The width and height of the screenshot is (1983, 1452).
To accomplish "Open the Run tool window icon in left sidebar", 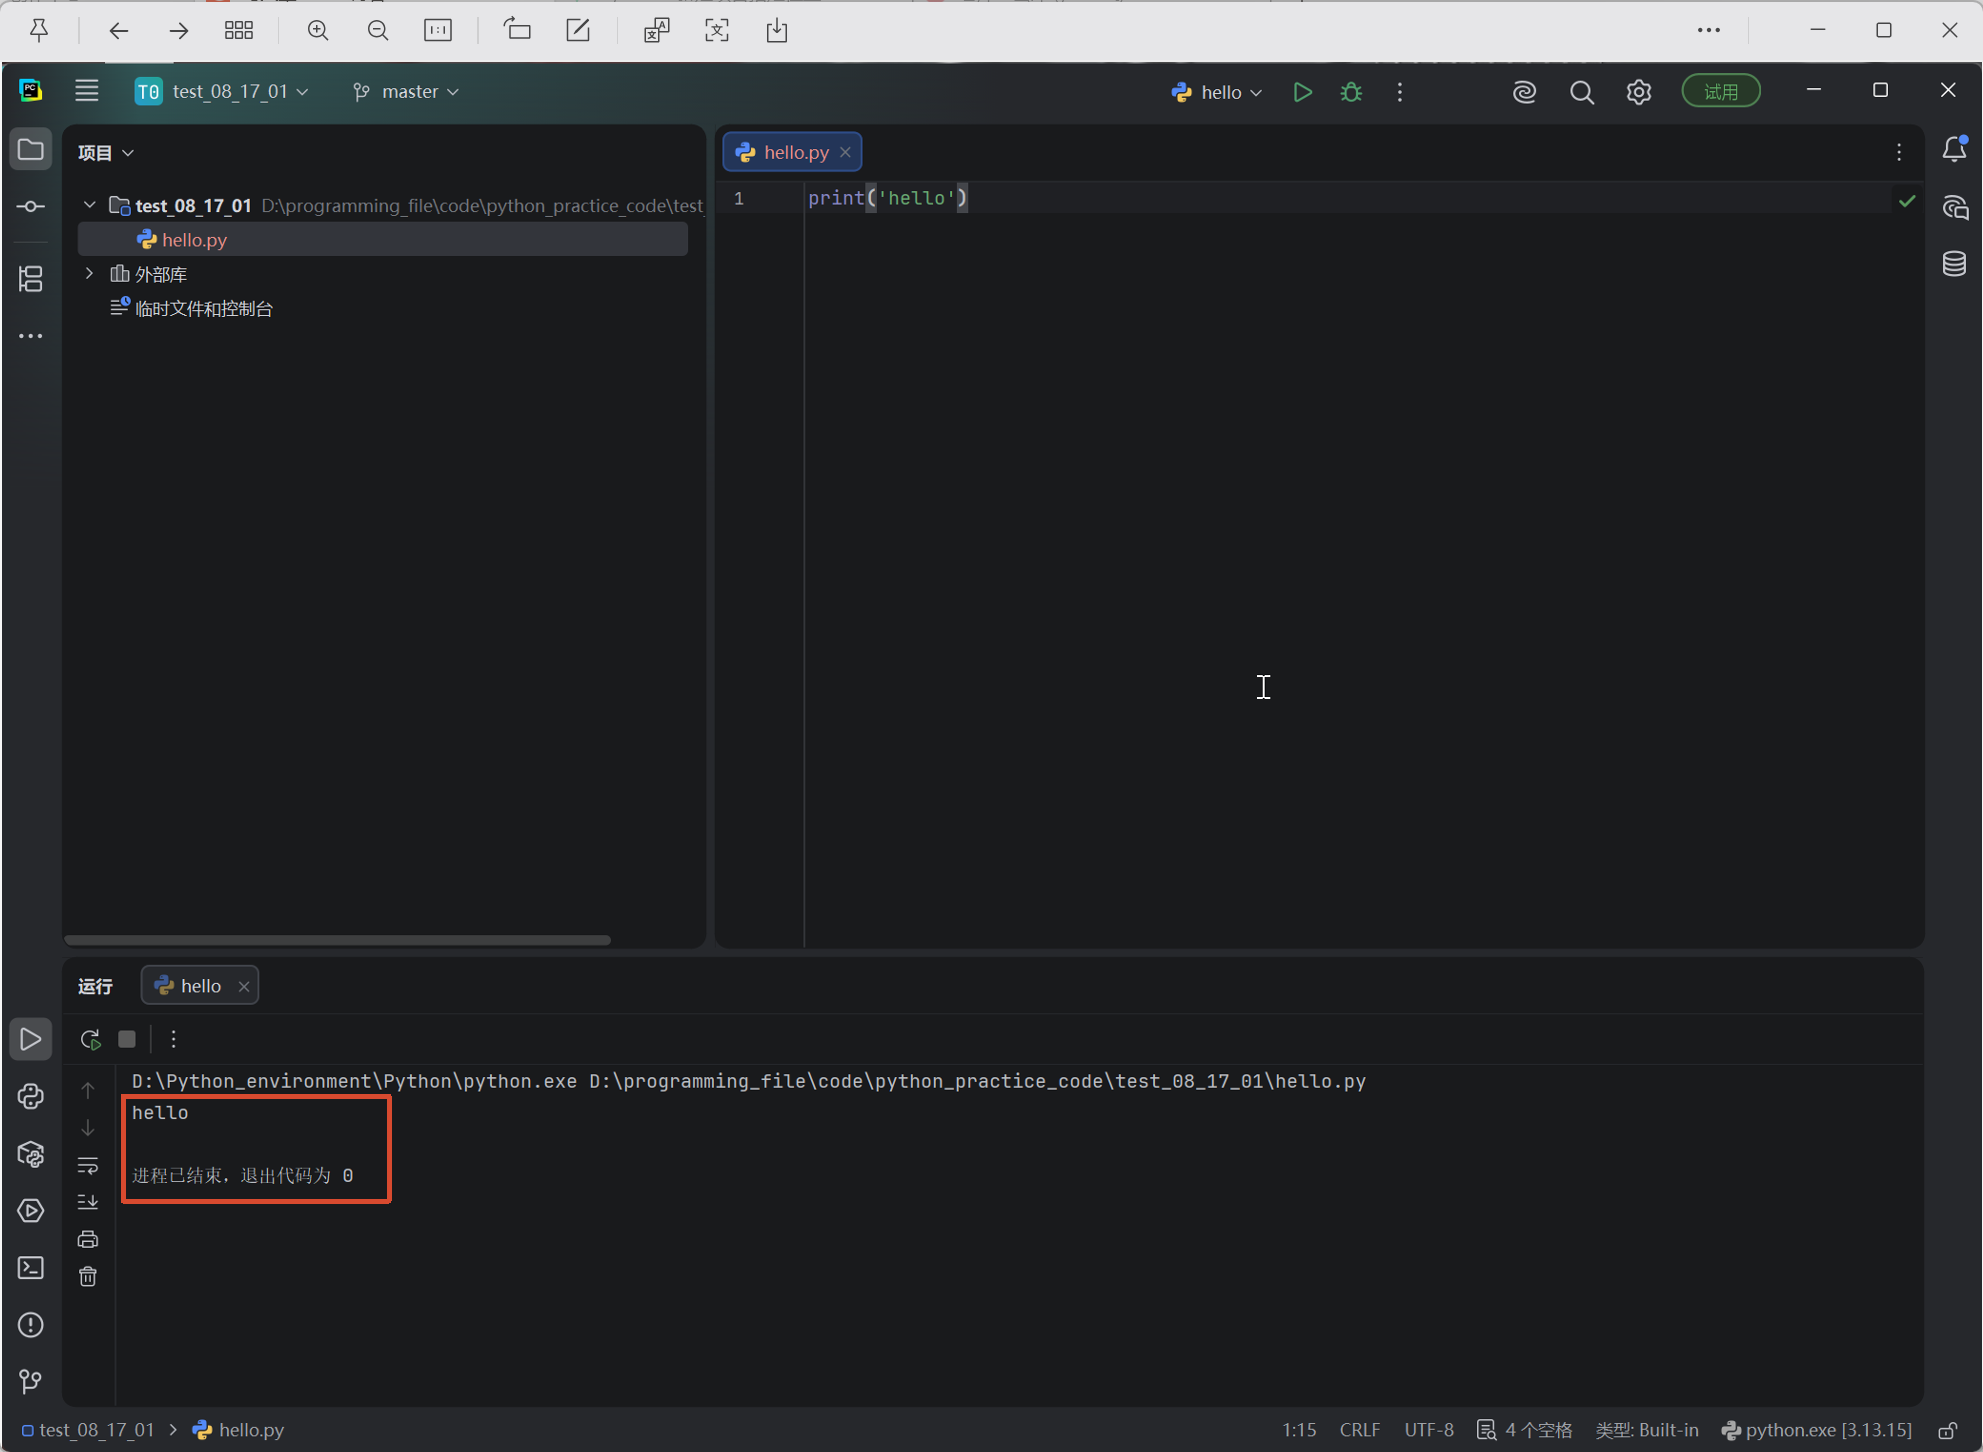I will point(31,1040).
